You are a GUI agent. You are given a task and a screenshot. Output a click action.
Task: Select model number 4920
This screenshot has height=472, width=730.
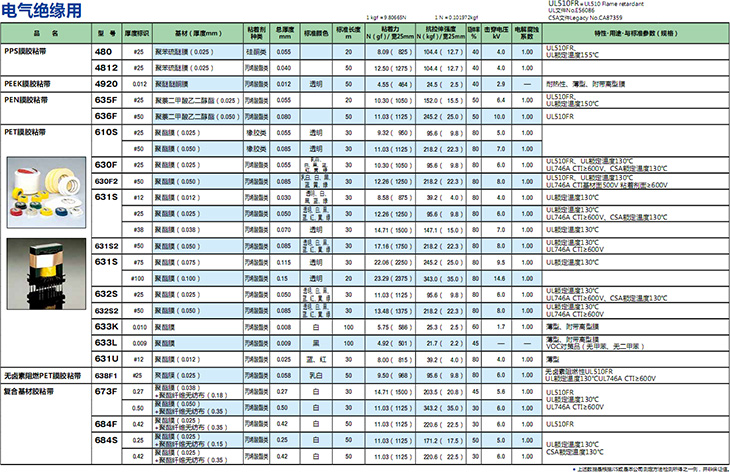click(x=106, y=84)
